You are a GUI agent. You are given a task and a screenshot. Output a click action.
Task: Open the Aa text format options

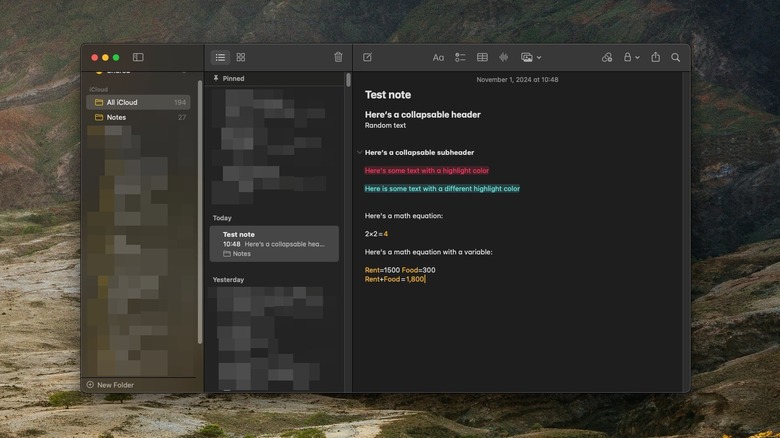[438, 57]
